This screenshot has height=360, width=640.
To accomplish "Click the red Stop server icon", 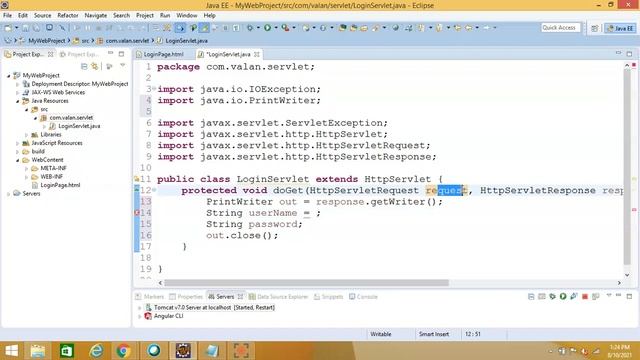I will click(x=584, y=296).
